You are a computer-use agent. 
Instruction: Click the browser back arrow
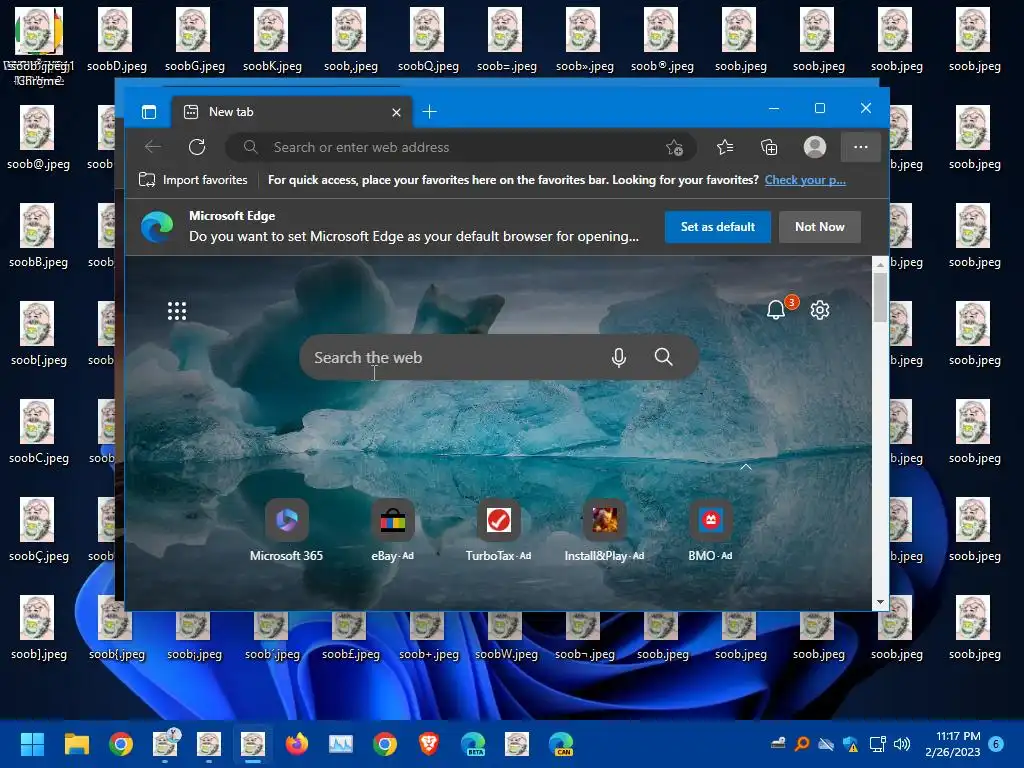(153, 147)
